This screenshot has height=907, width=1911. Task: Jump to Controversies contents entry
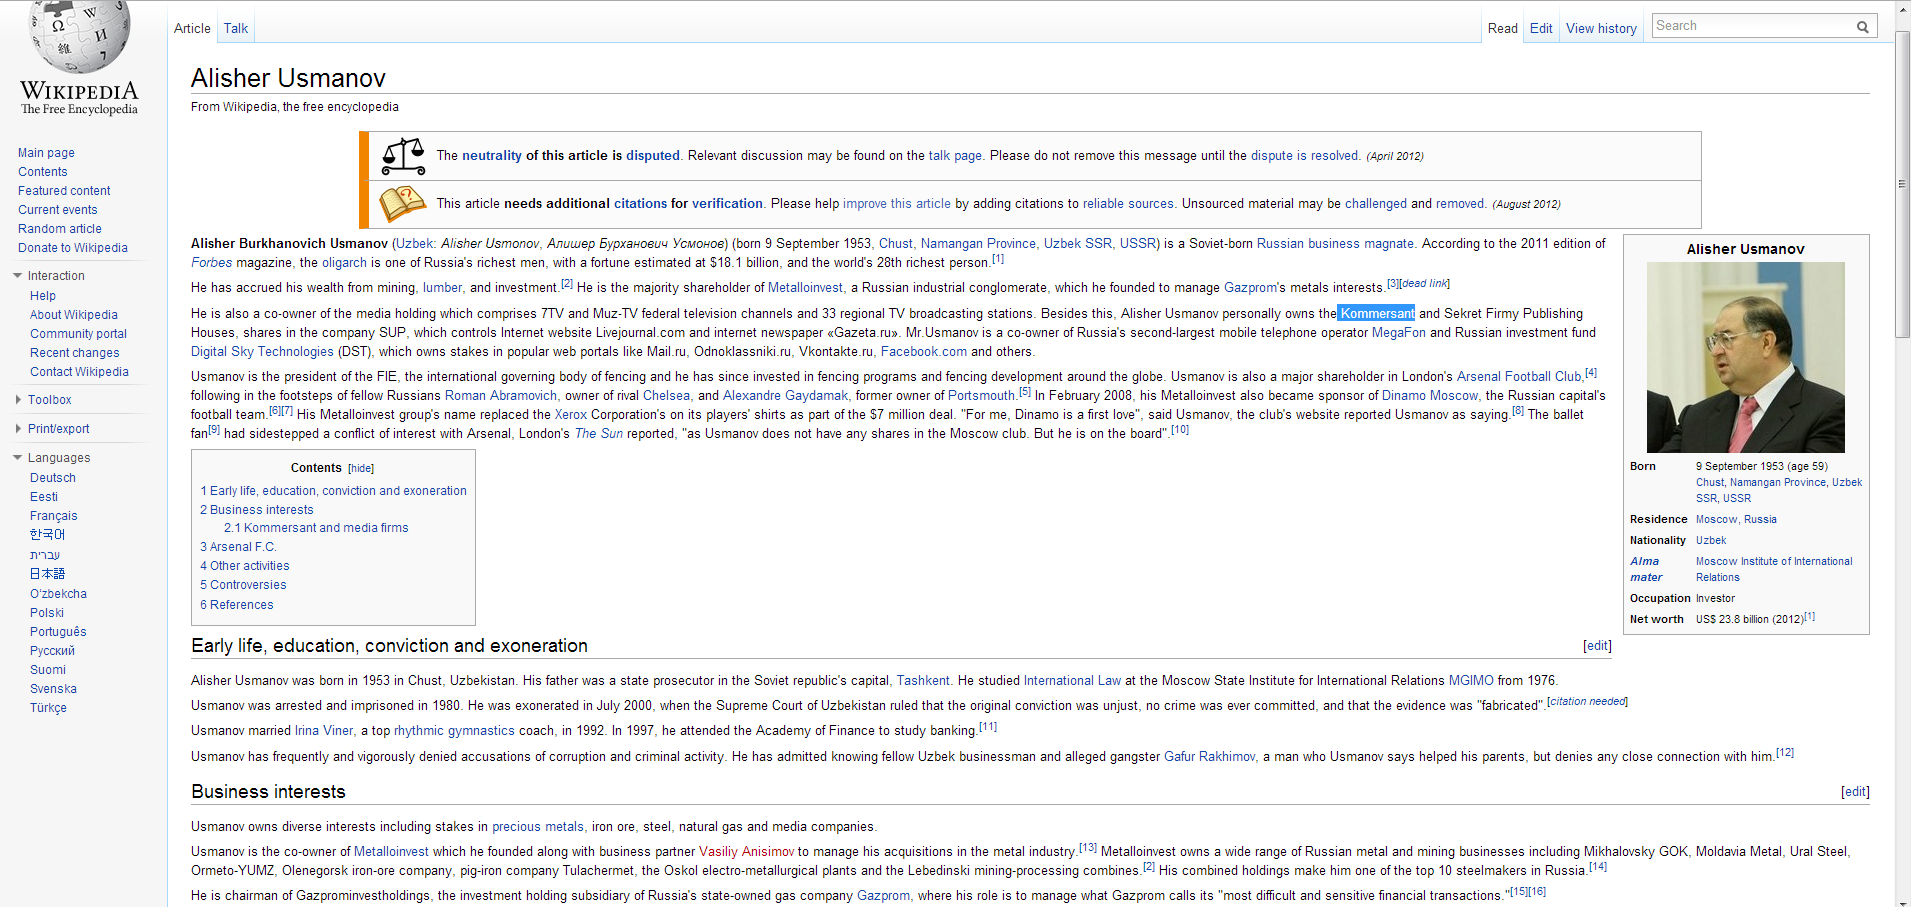tap(243, 585)
